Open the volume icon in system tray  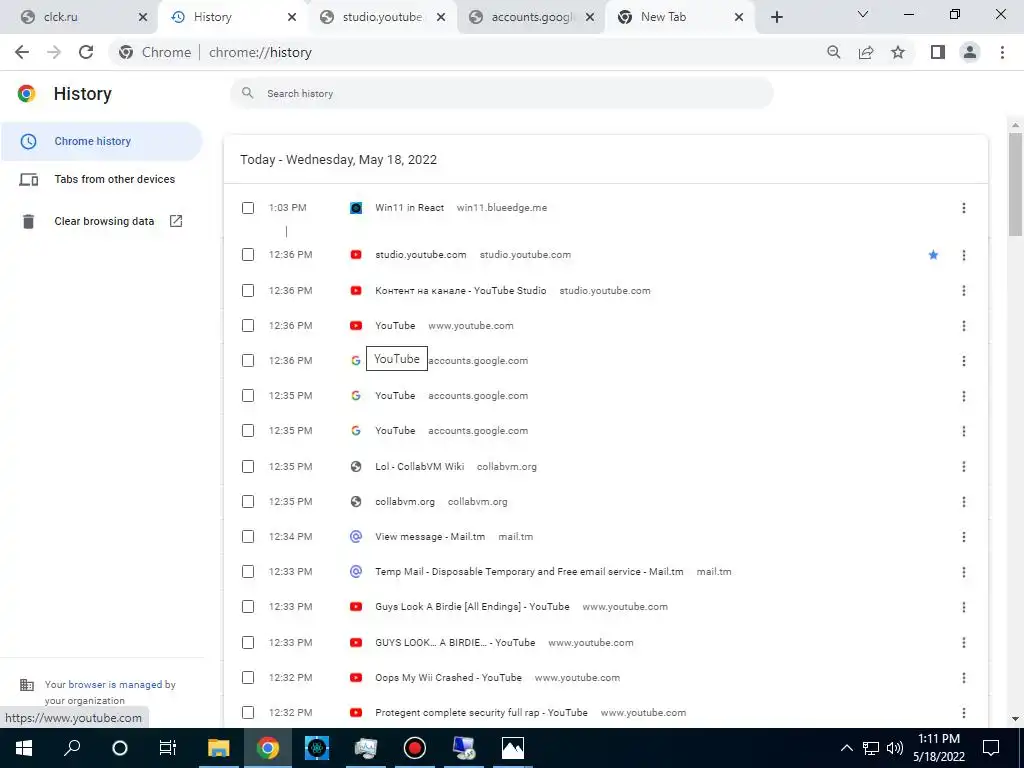[895, 748]
